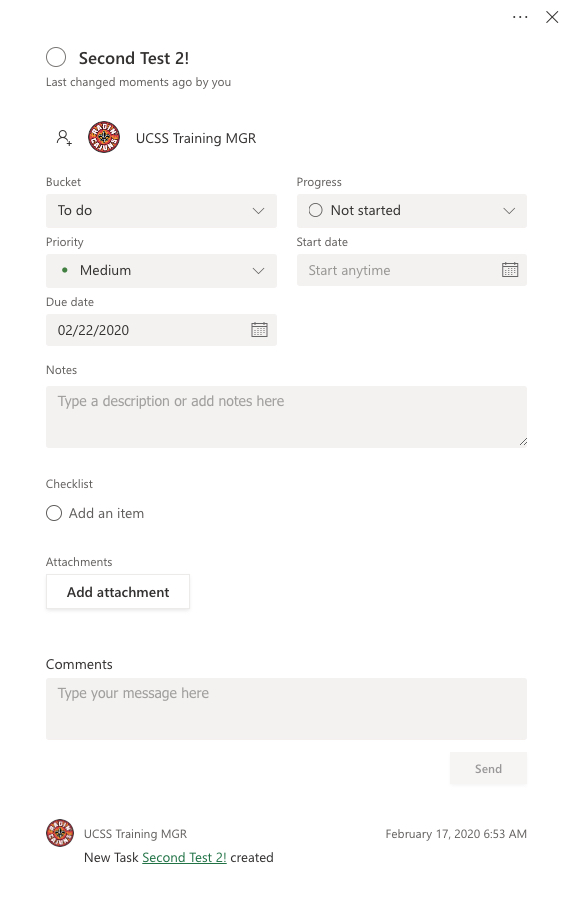
Task: Click the avatar beside the task-created comment
Action: 60,833
